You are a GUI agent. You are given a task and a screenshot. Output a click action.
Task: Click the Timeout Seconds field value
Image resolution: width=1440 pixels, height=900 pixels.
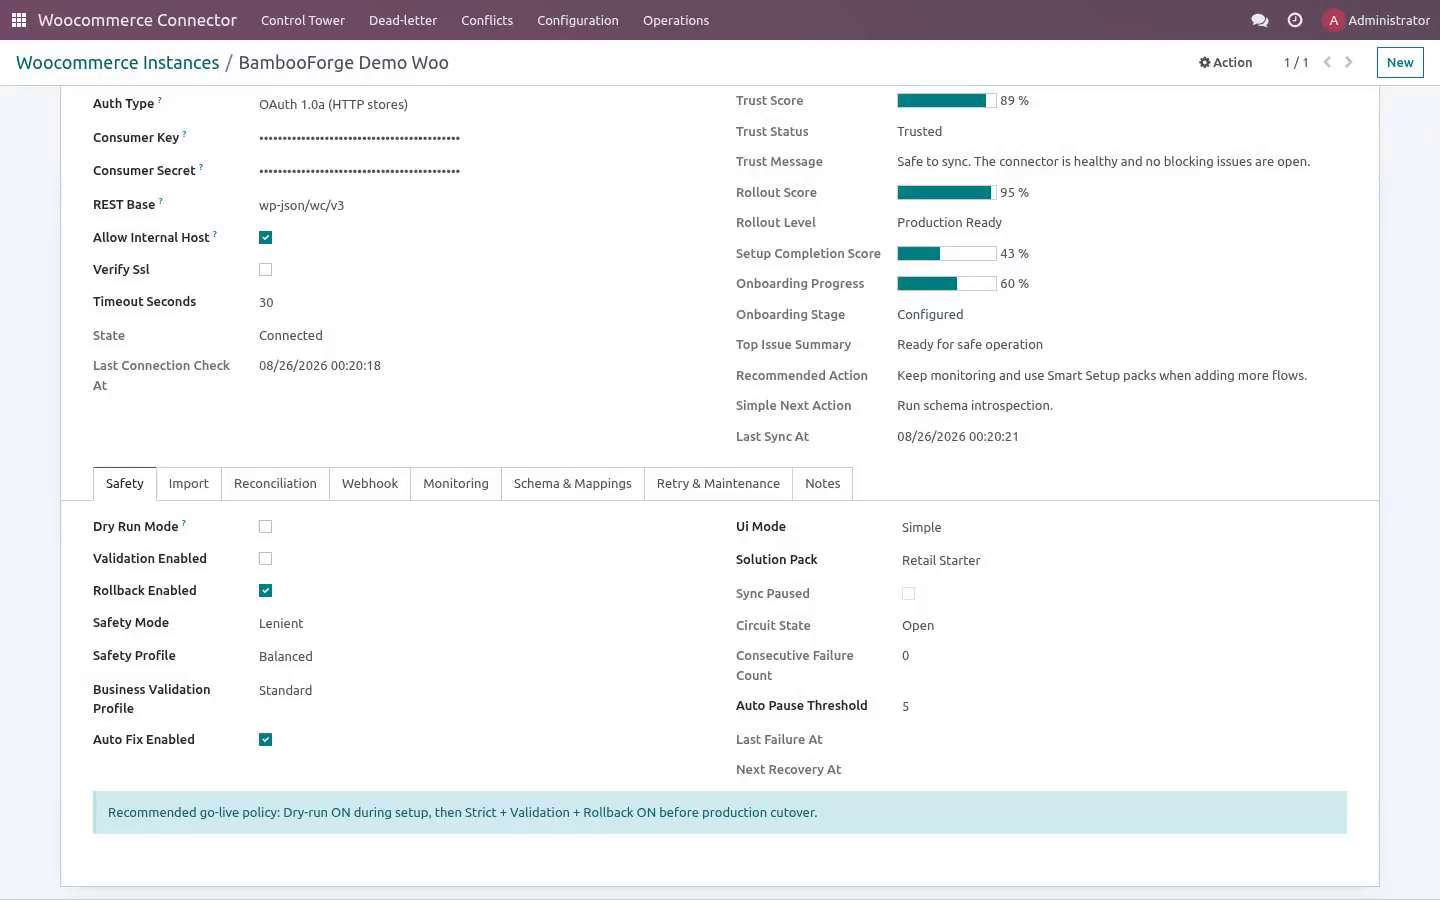[266, 303]
